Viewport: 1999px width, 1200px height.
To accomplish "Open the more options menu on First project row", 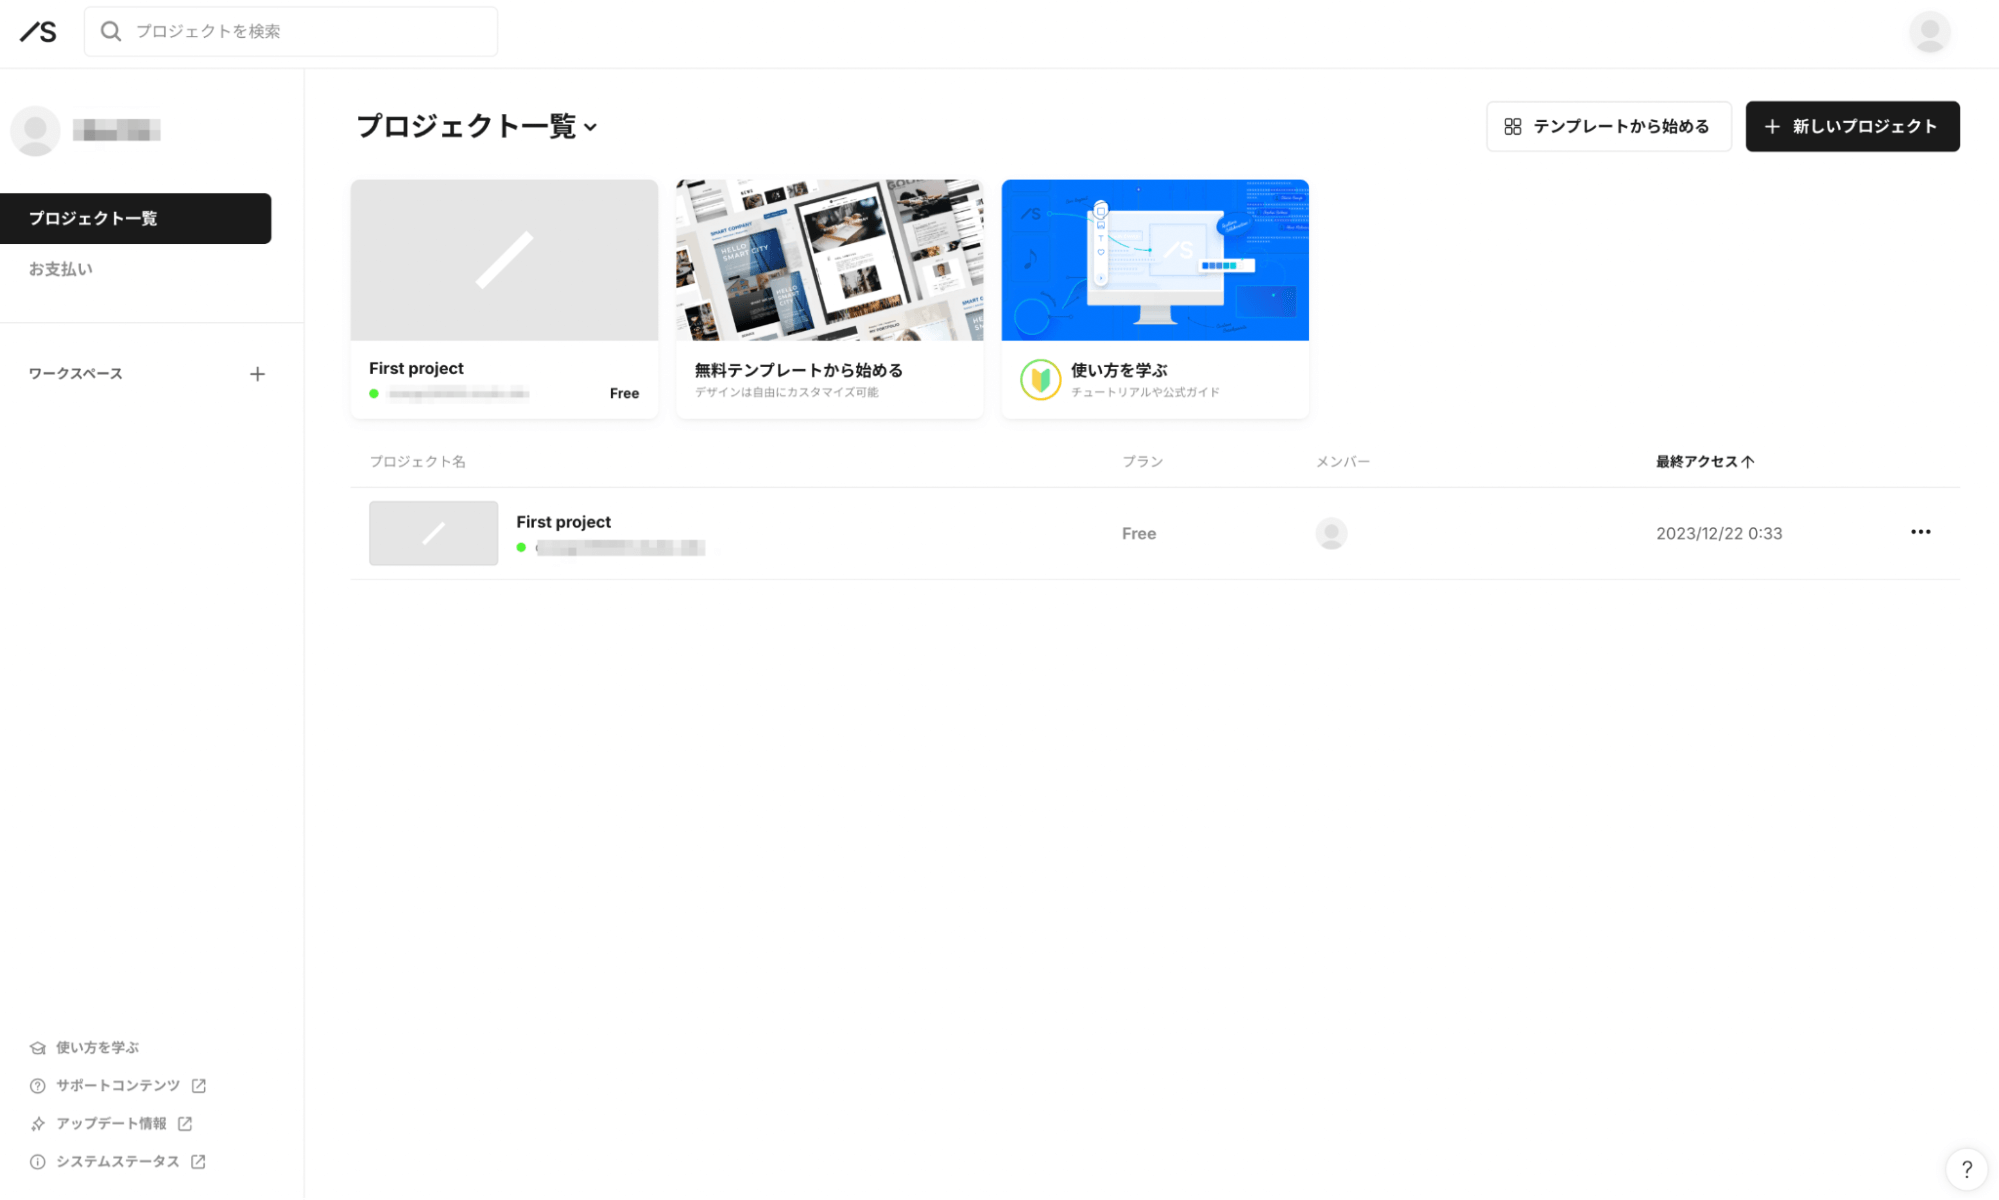I will [1920, 532].
